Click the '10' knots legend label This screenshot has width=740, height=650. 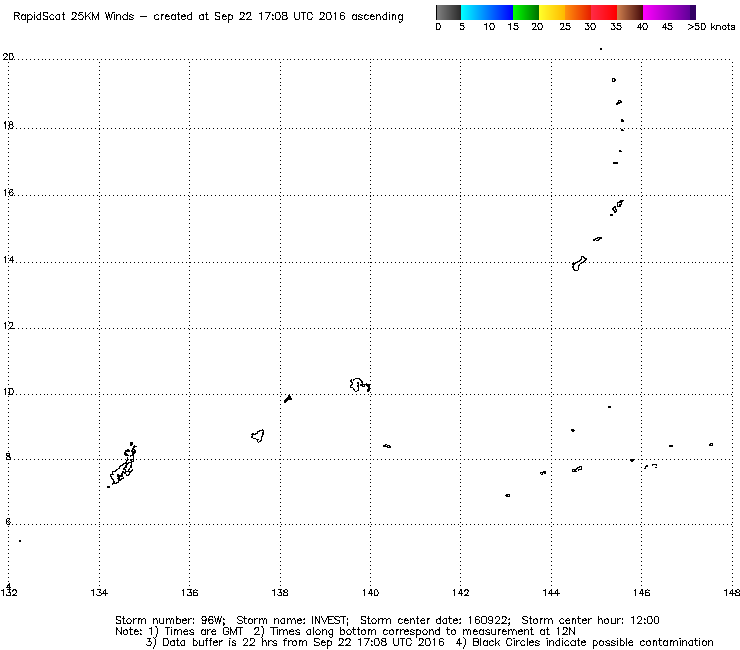(489, 27)
